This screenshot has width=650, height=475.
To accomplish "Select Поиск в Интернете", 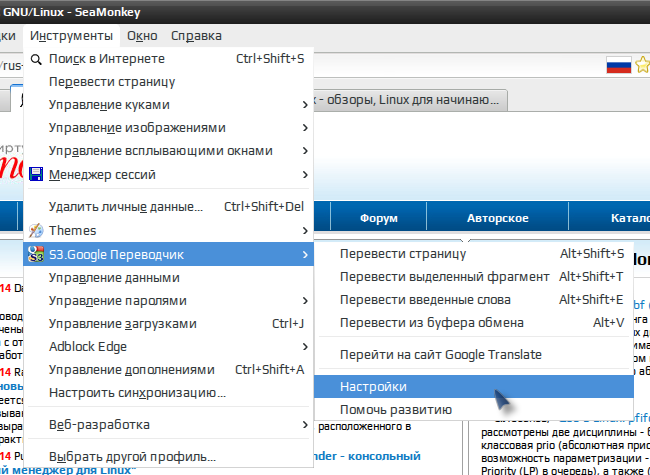I will pyautogui.click(x=168, y=59).
